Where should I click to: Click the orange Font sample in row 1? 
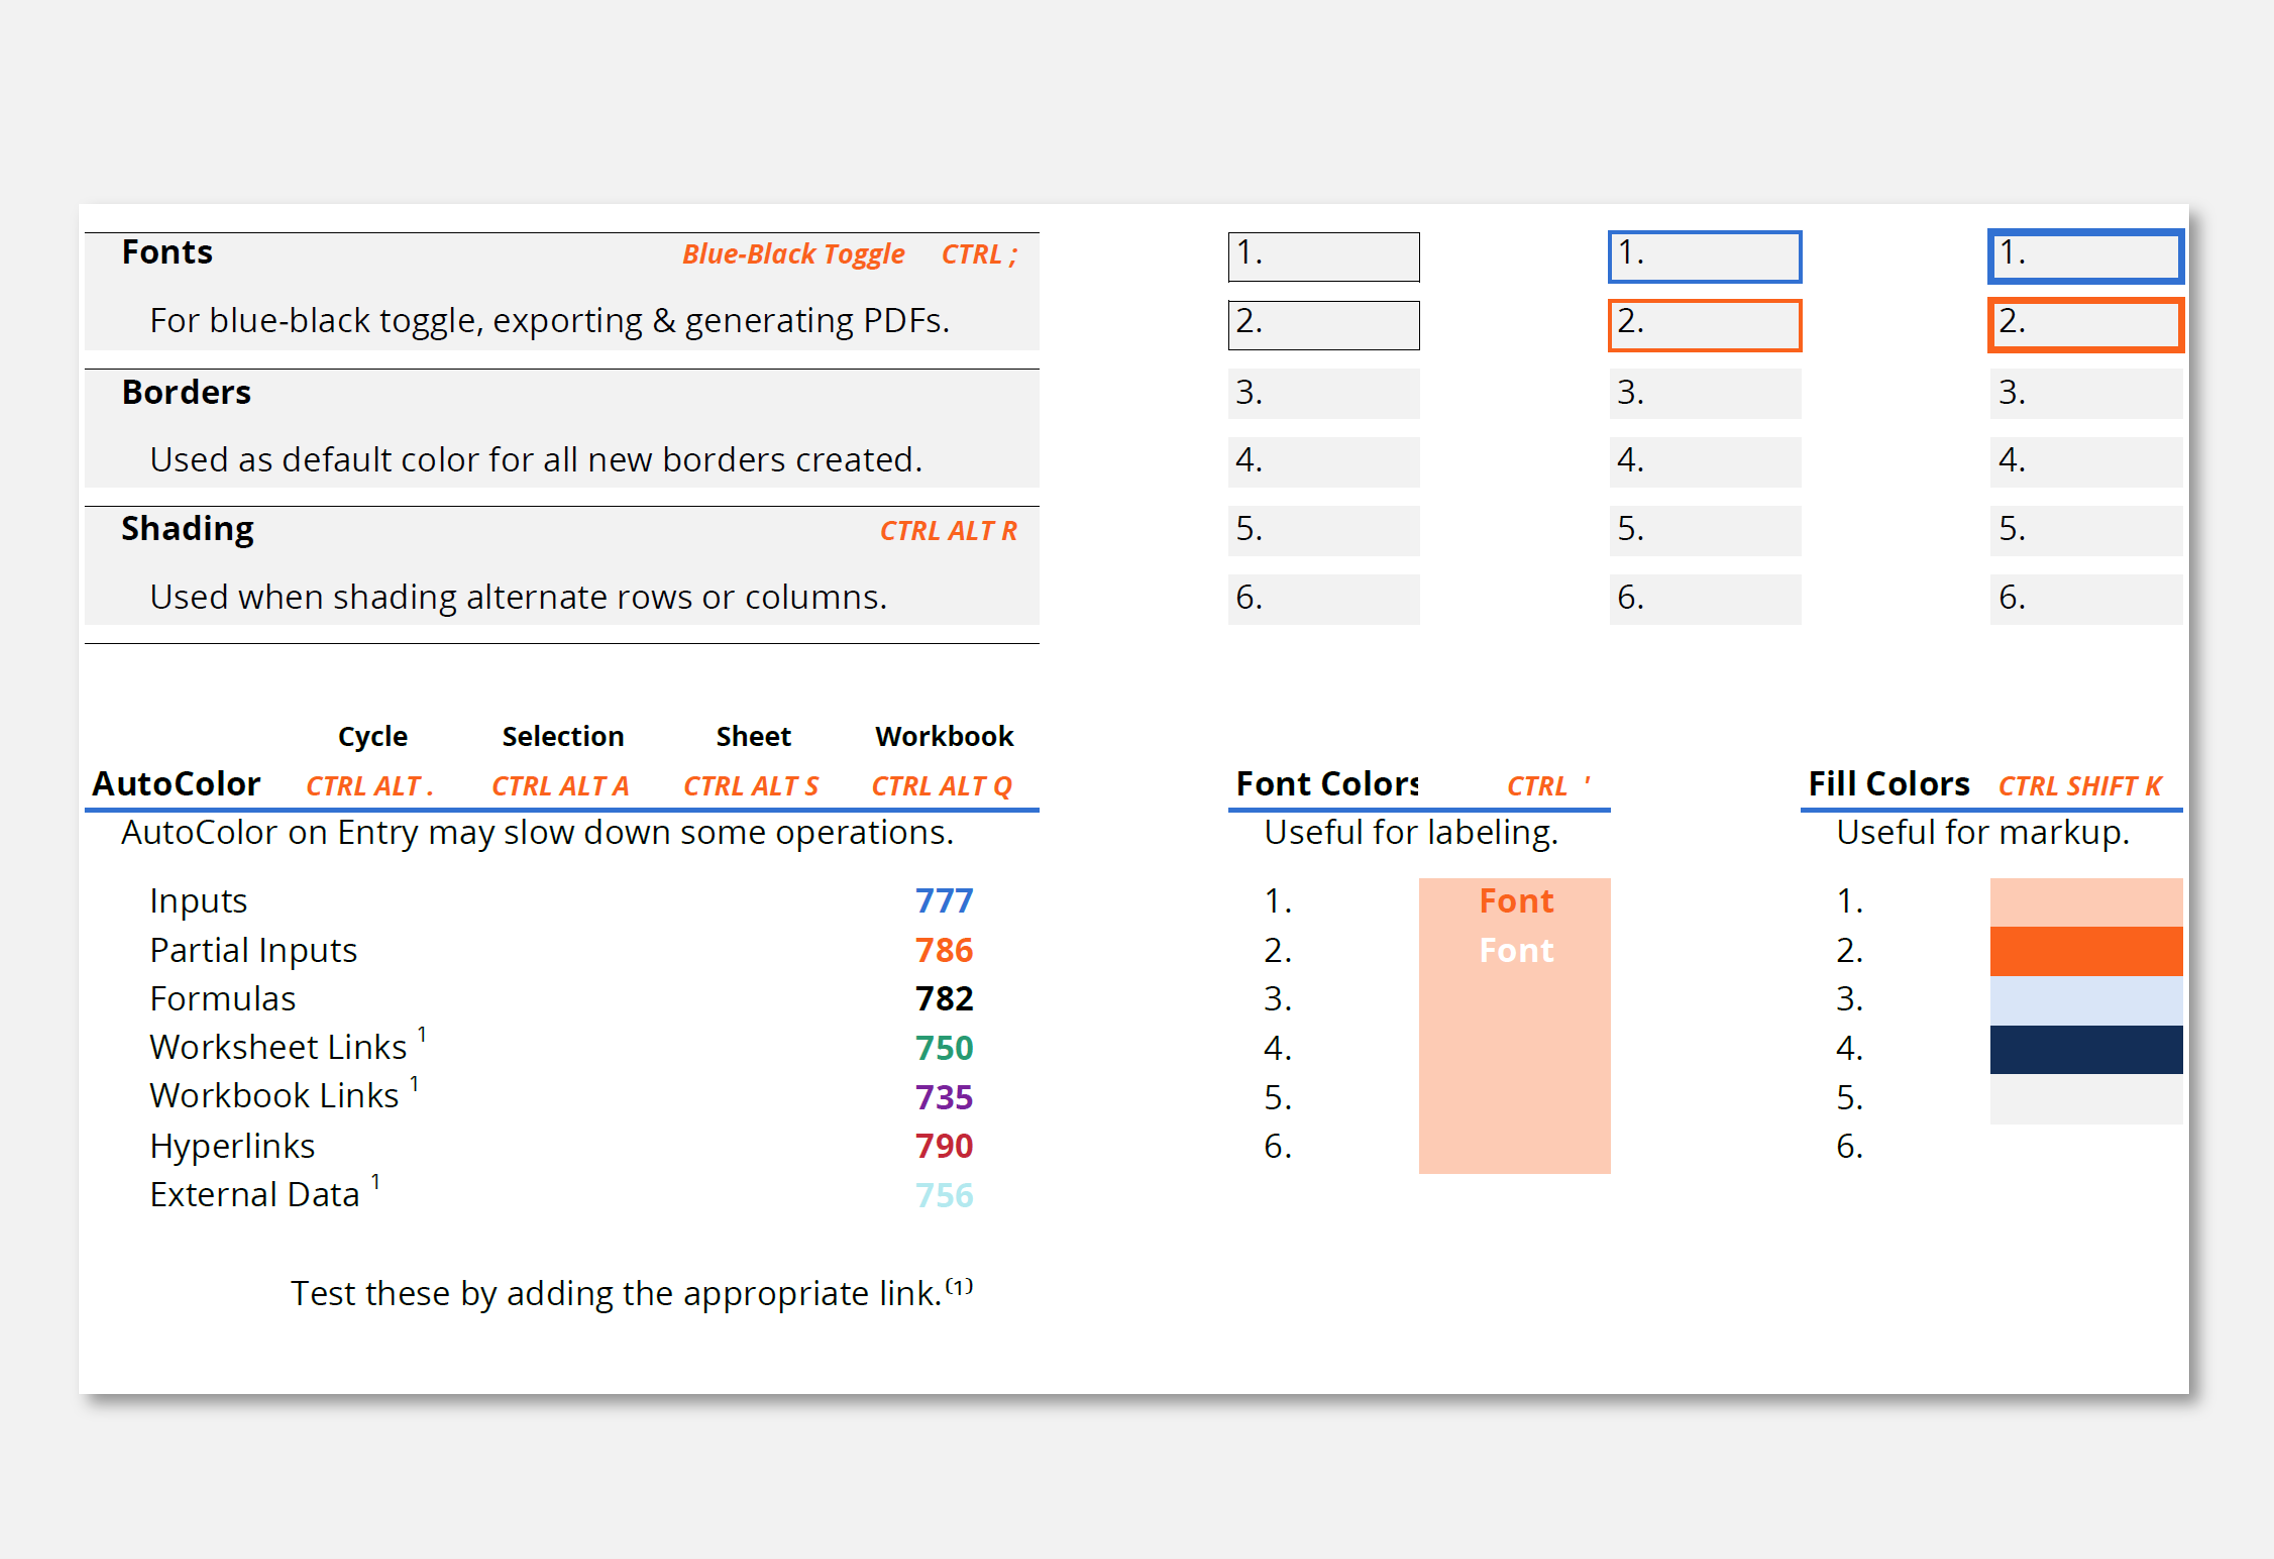[x=1515, y=902]
